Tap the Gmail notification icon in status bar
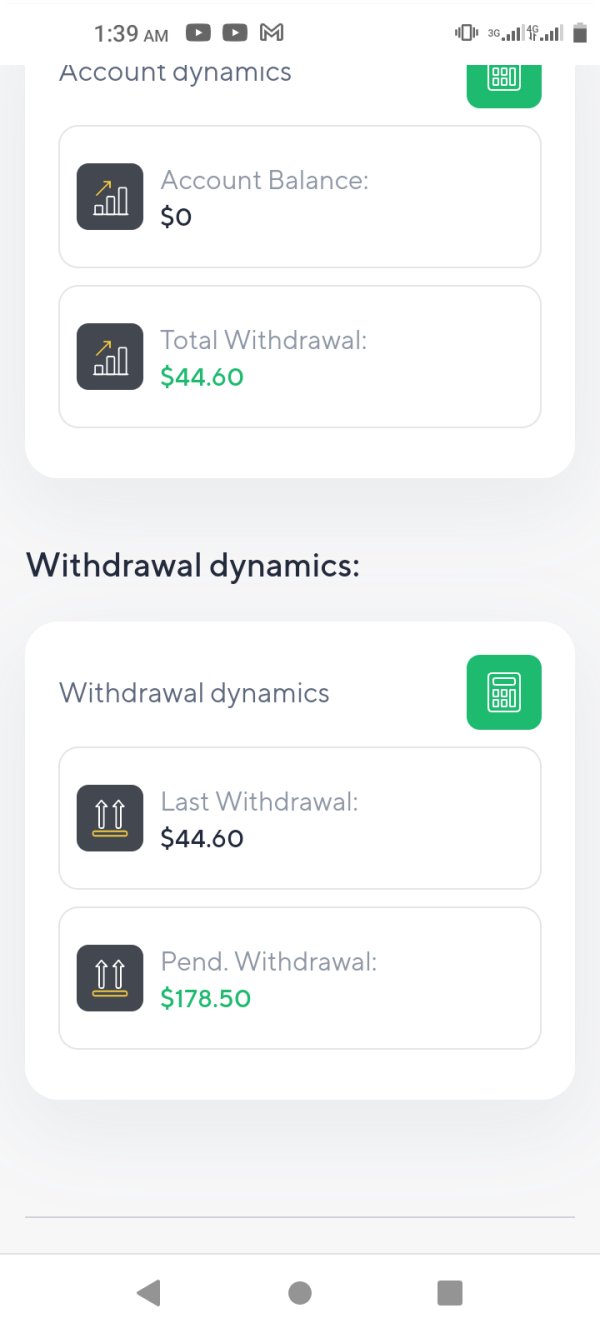Screen dimensions: 600x1333 (x=271, y=33)
